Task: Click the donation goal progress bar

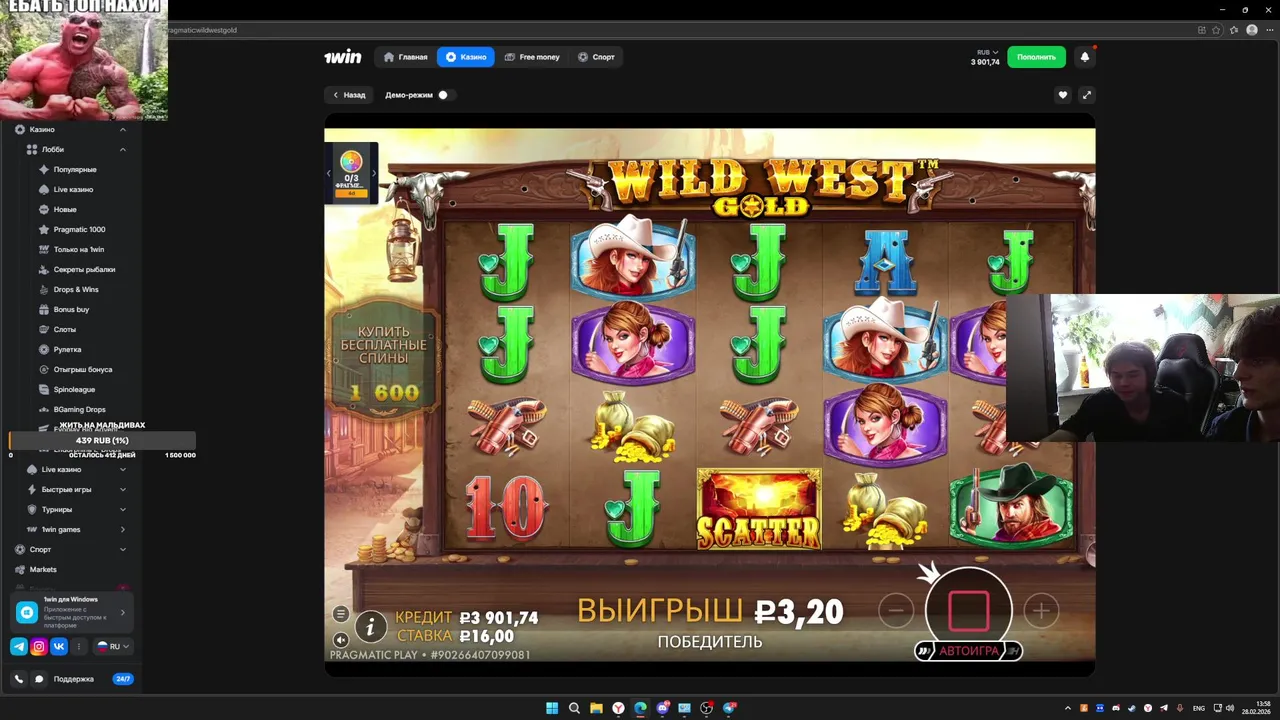Action: (x=102, y=440)
